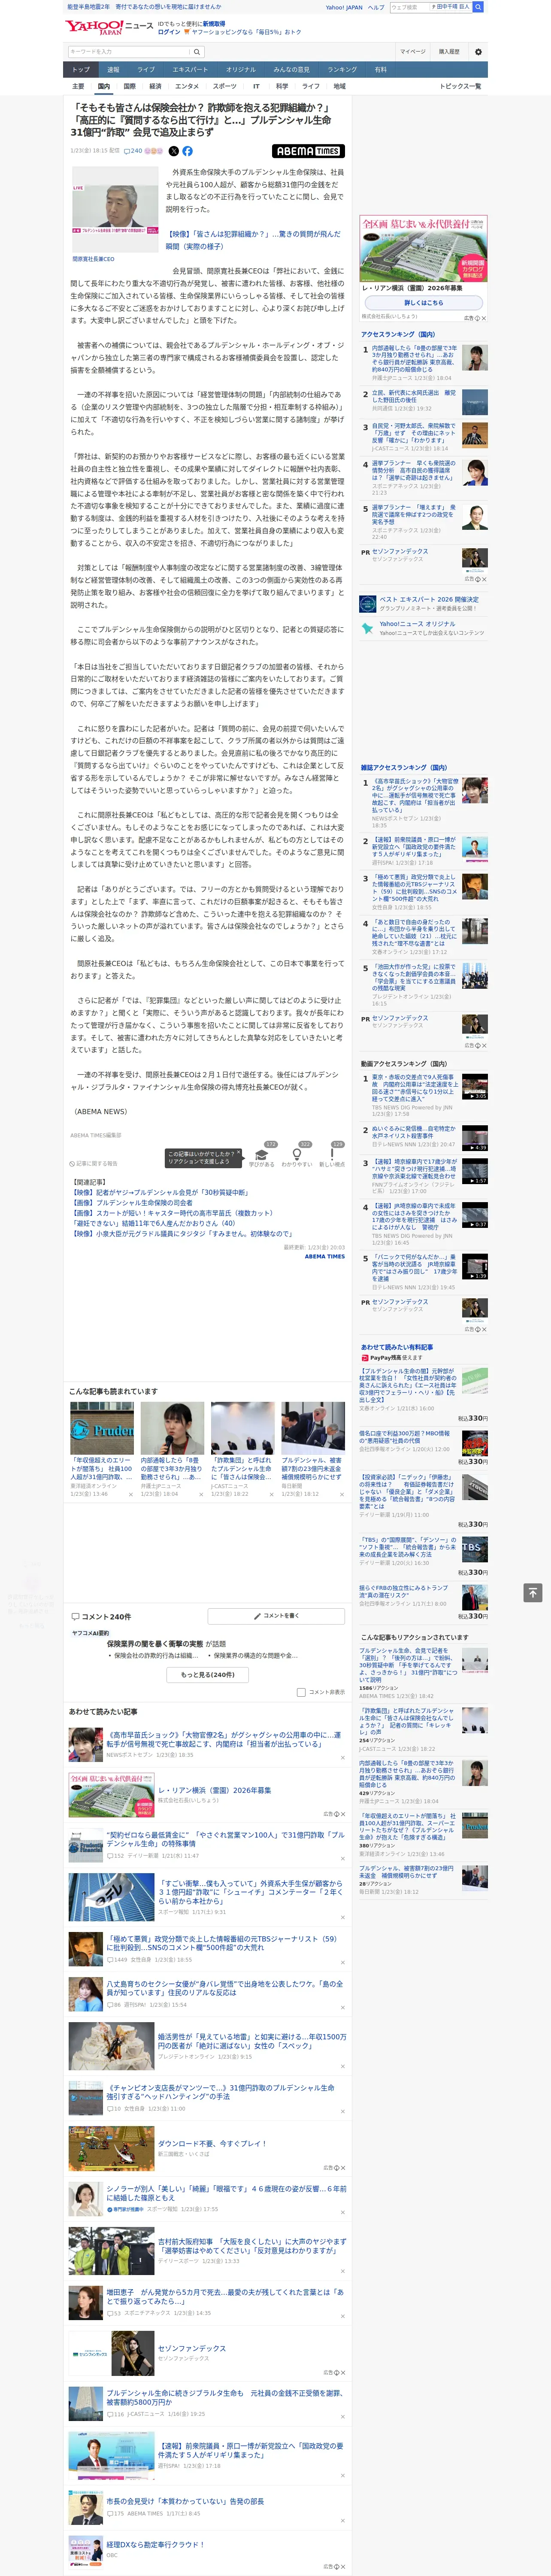Click the keyword search magnifier icon
This screenshot has width=551, height=2576.
pyautogui.click(x=197, y=52)
